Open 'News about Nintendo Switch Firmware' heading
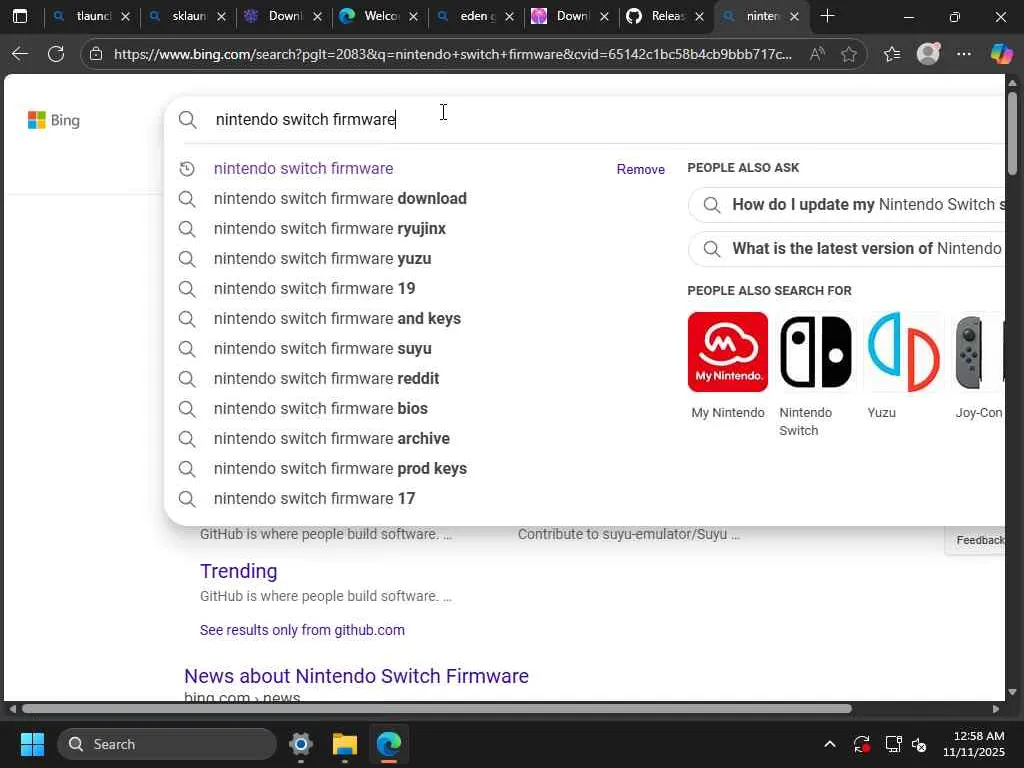Screen dimensions: 1024x768 tap(356, 676)
